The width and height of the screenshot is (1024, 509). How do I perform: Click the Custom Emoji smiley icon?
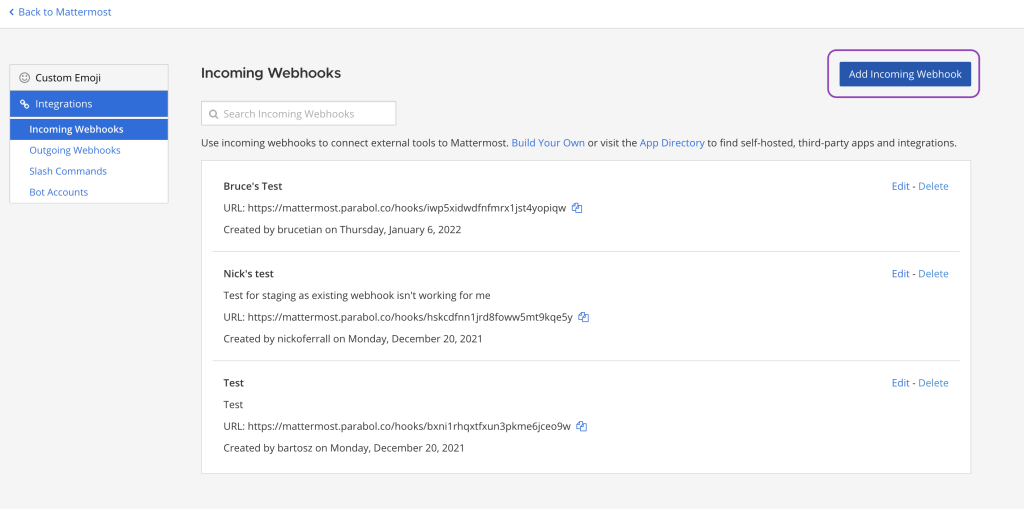pos(25,77)
